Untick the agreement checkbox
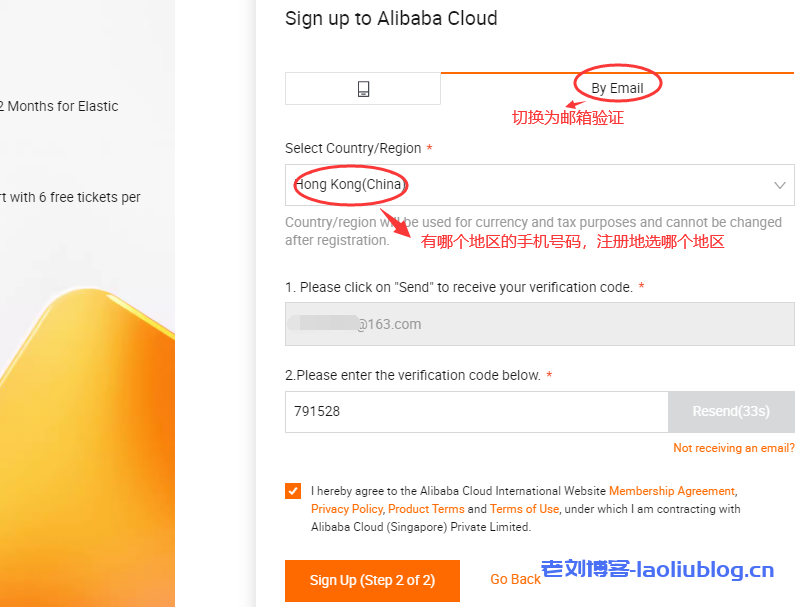This screenshot has height=607, width=800. 293,491
